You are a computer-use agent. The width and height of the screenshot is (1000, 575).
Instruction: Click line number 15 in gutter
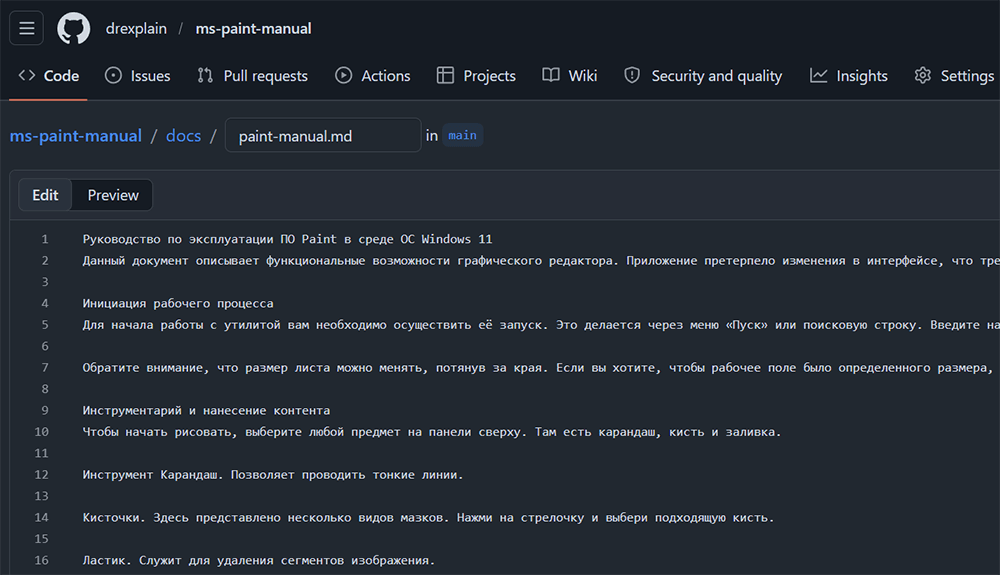click(x=41, y=539)
